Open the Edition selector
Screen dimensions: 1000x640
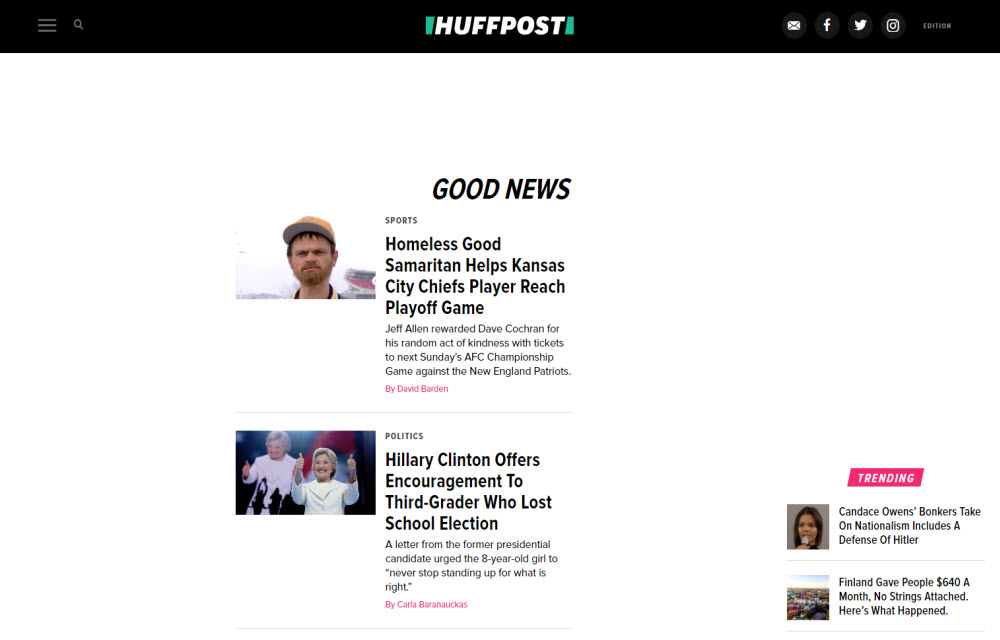click(x=937, y=26)
